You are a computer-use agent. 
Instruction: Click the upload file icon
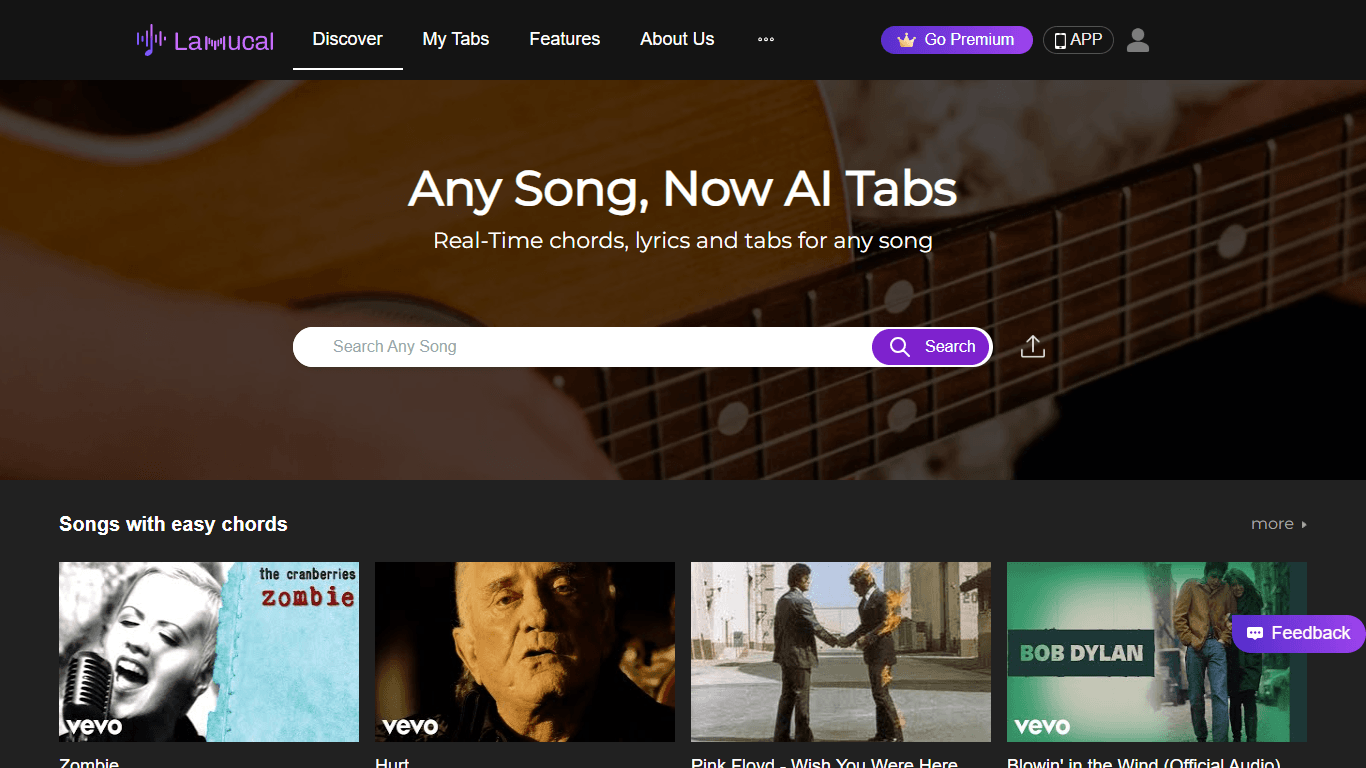(x=1033, y=347)
